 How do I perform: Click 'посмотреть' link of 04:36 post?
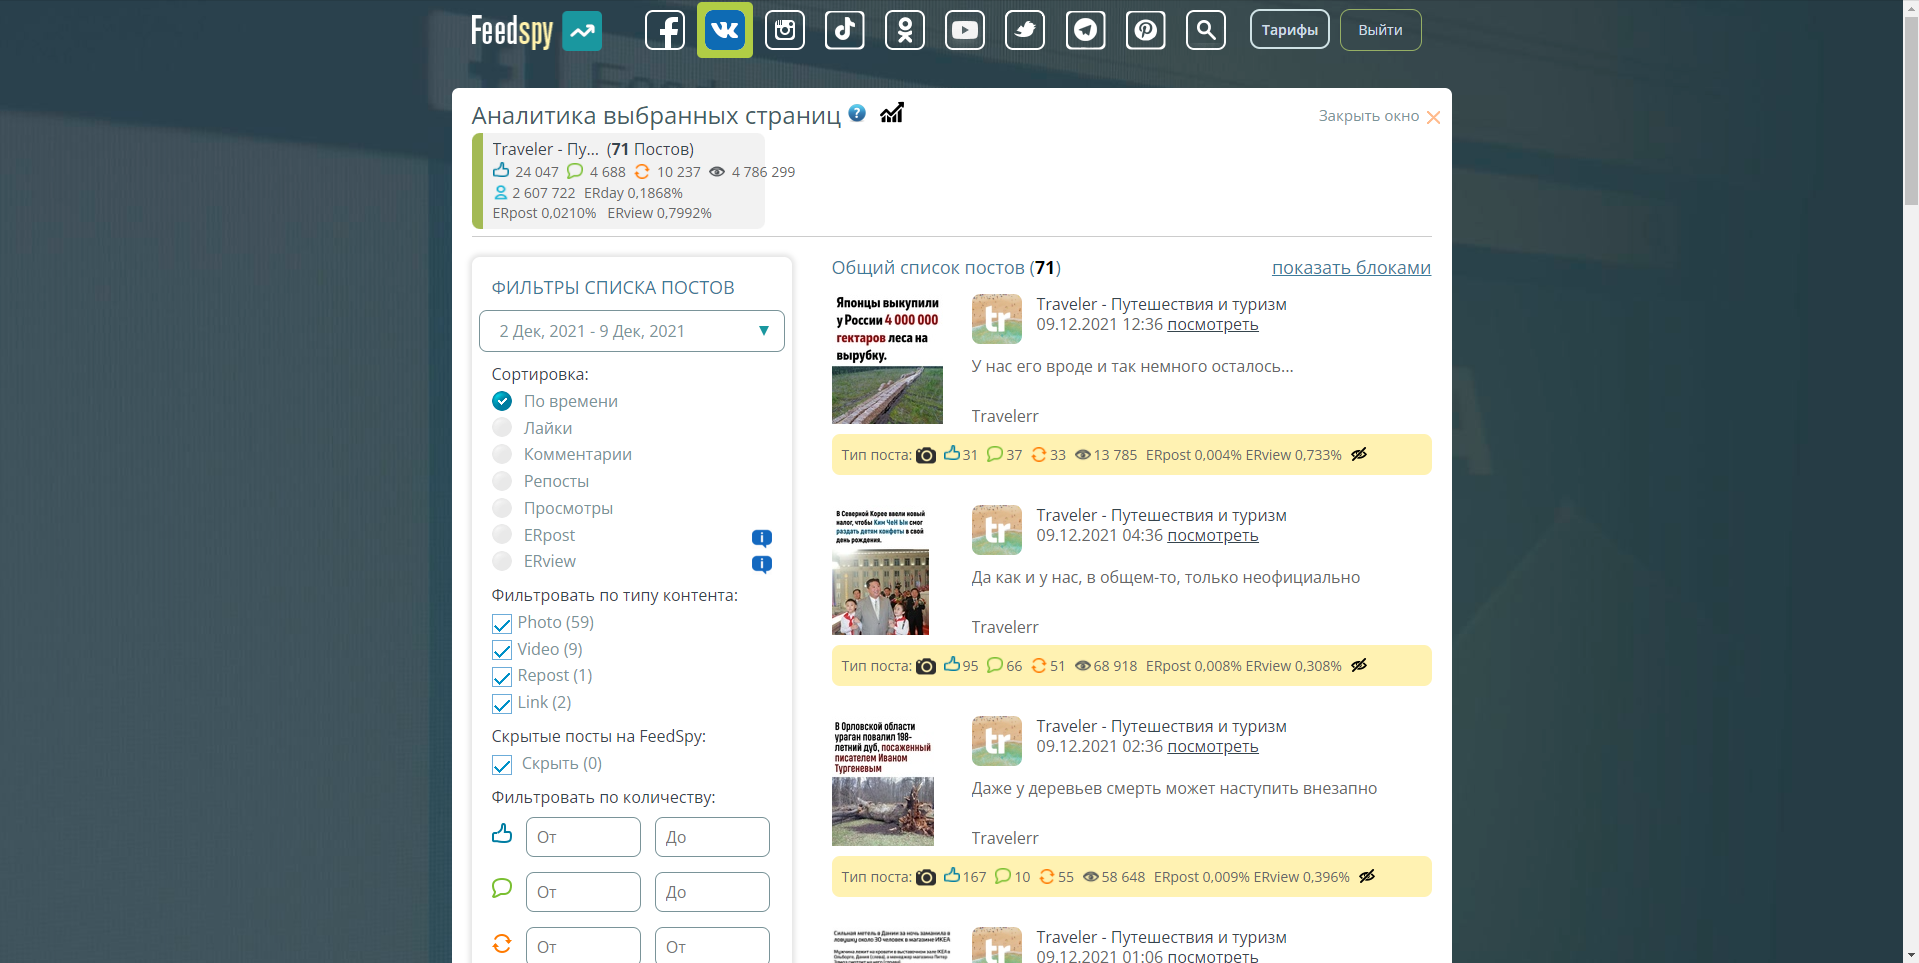1213,535
